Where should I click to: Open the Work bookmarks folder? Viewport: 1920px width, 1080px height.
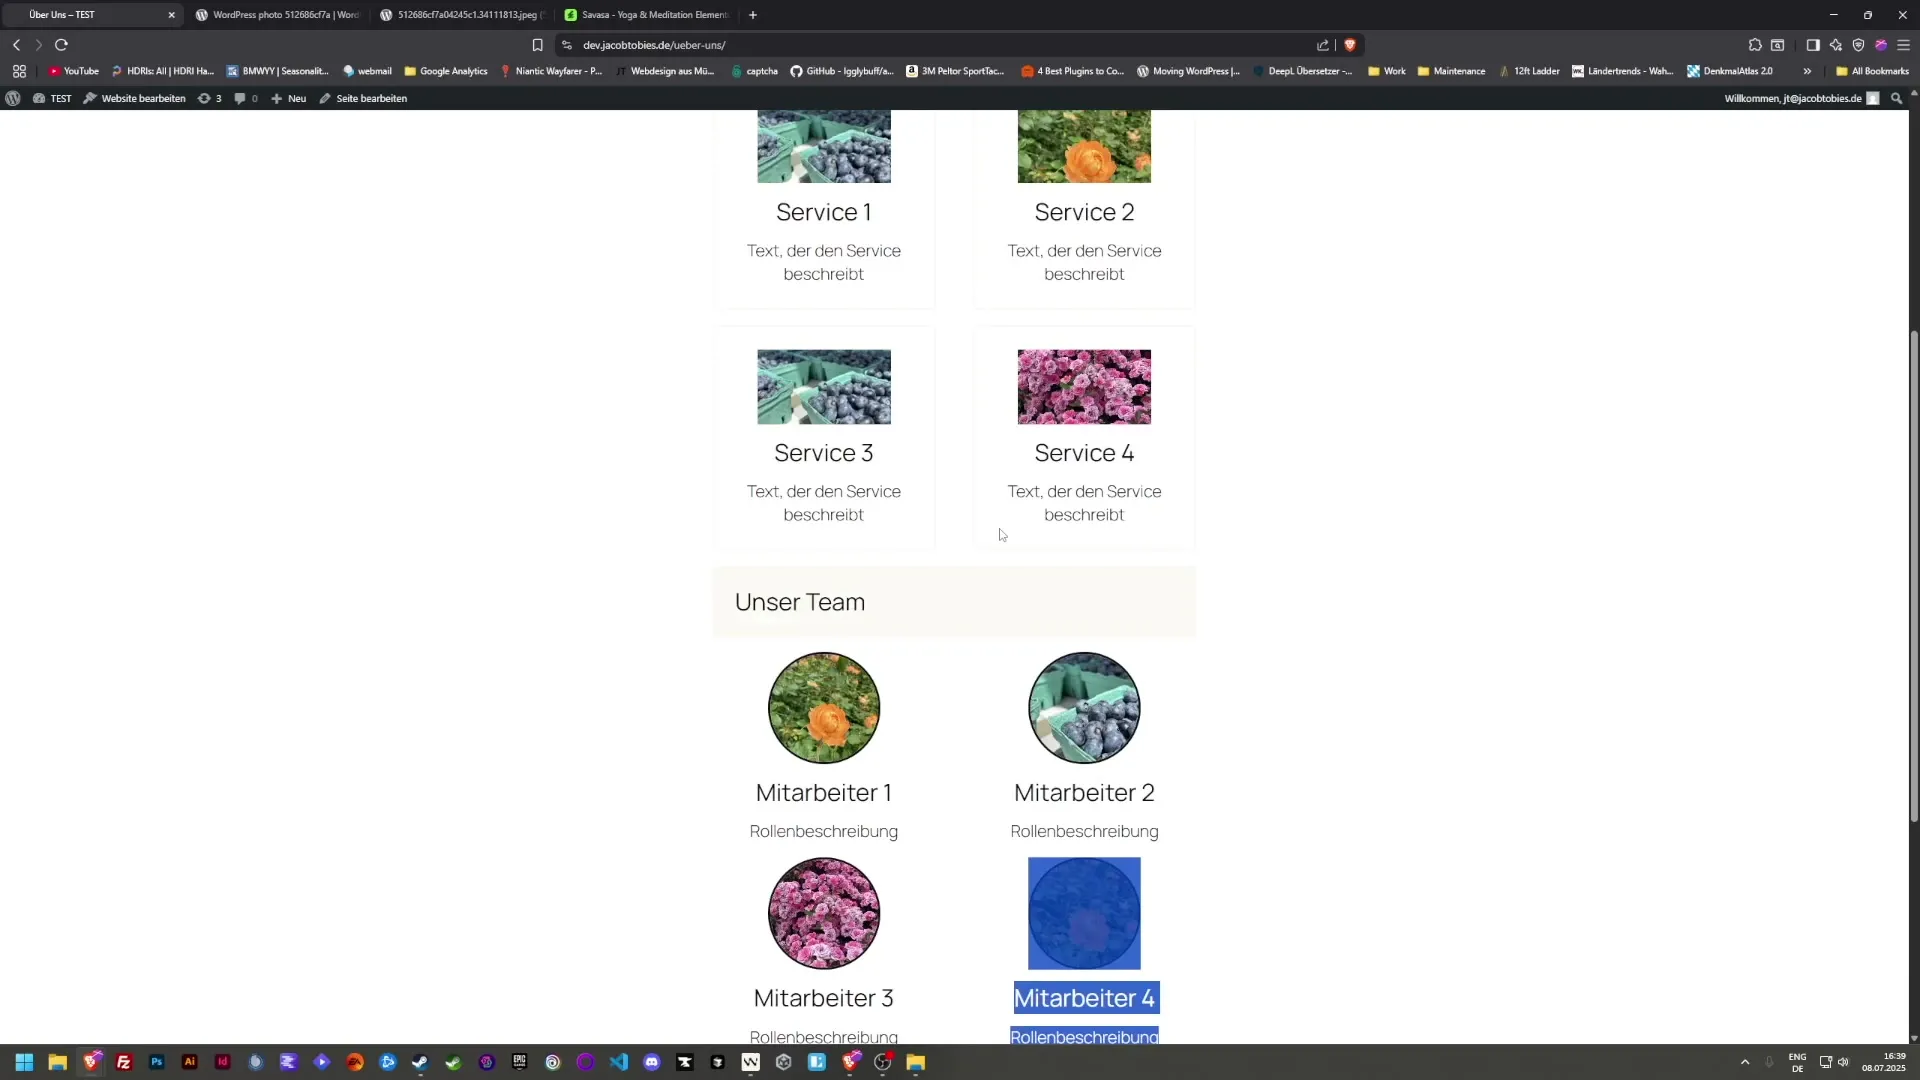tap(1386, 71)
